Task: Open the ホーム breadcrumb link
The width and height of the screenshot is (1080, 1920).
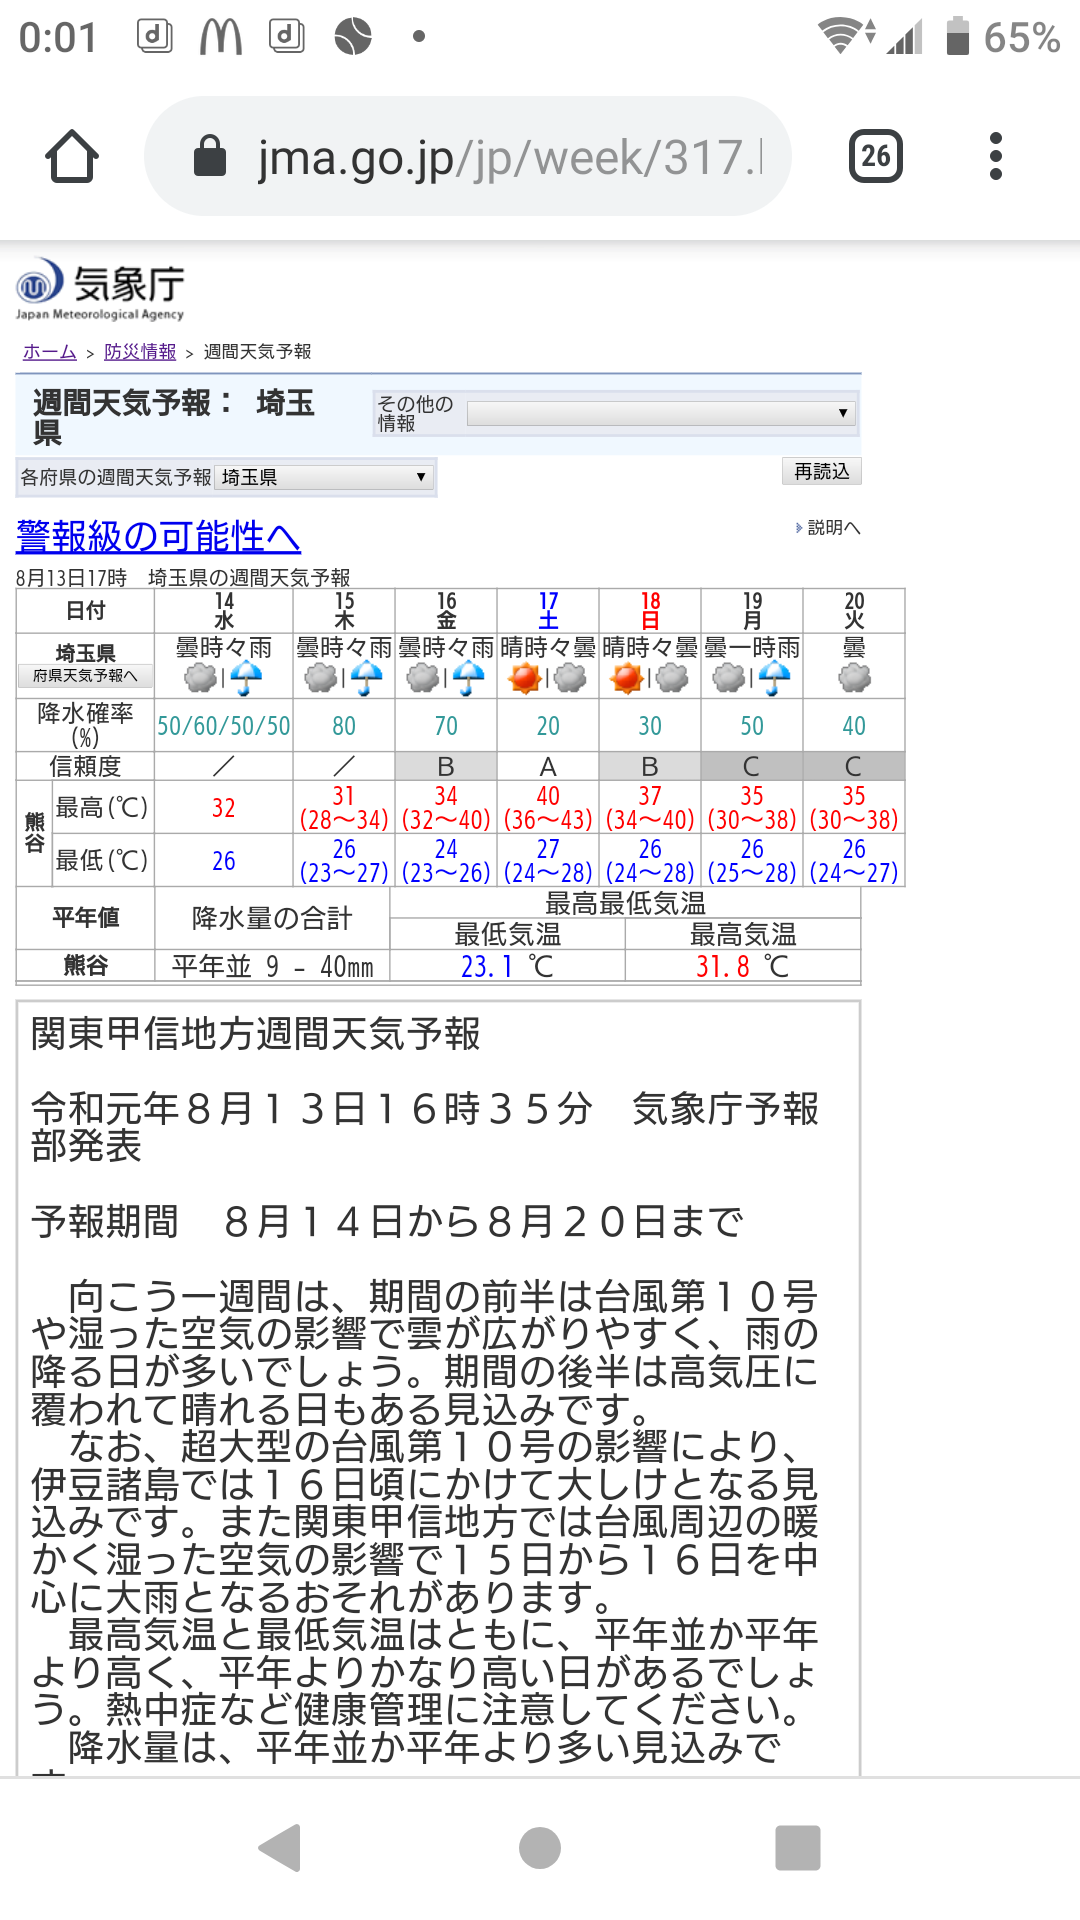Action: tap(50, 352)
